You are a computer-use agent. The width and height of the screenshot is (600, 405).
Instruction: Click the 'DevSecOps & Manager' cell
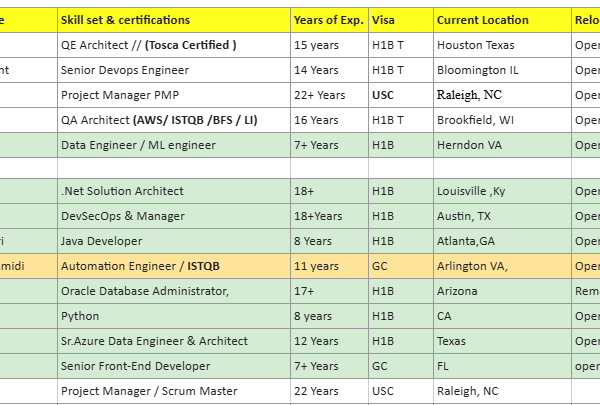(x=172, y=216)
